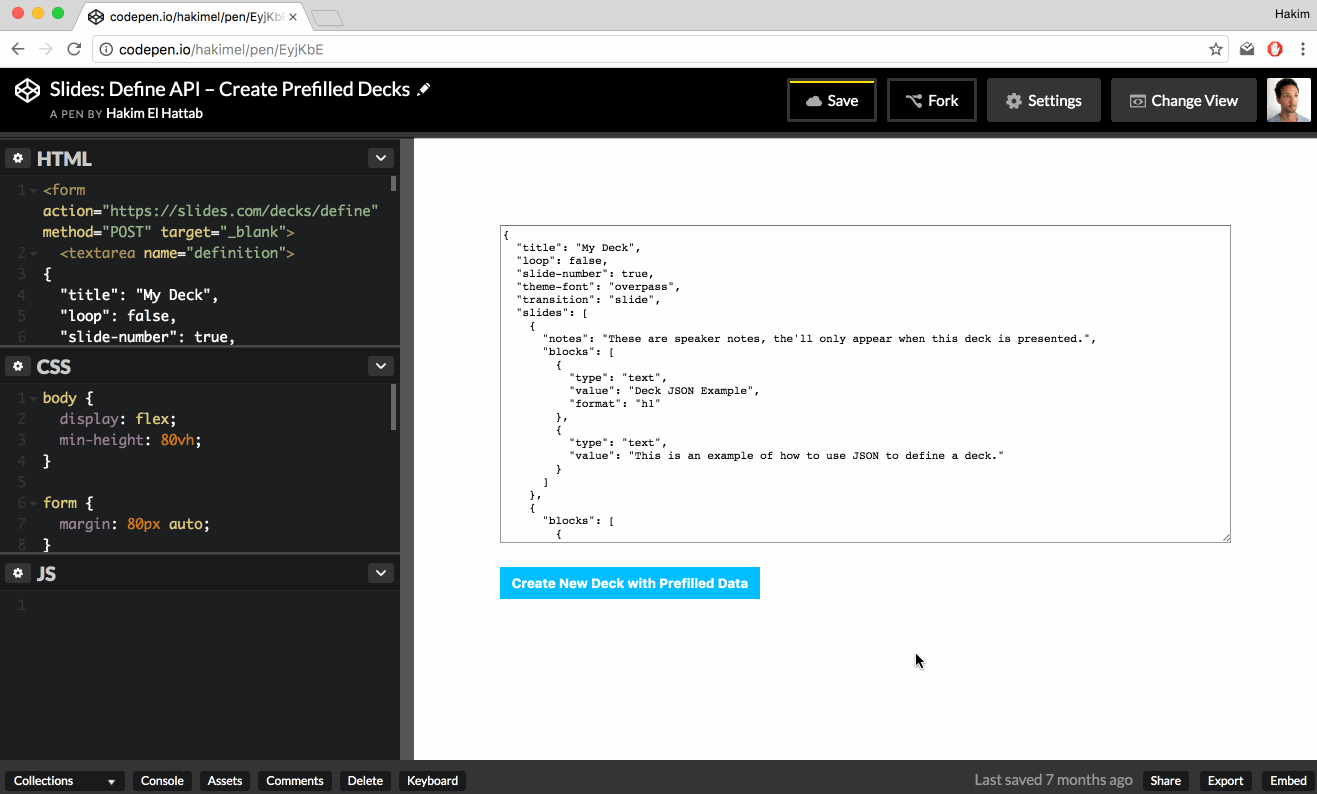This screenshot has height=794, width=1317.
Task: Open the Collections dropdown in footer
Action: coord(65,781)
